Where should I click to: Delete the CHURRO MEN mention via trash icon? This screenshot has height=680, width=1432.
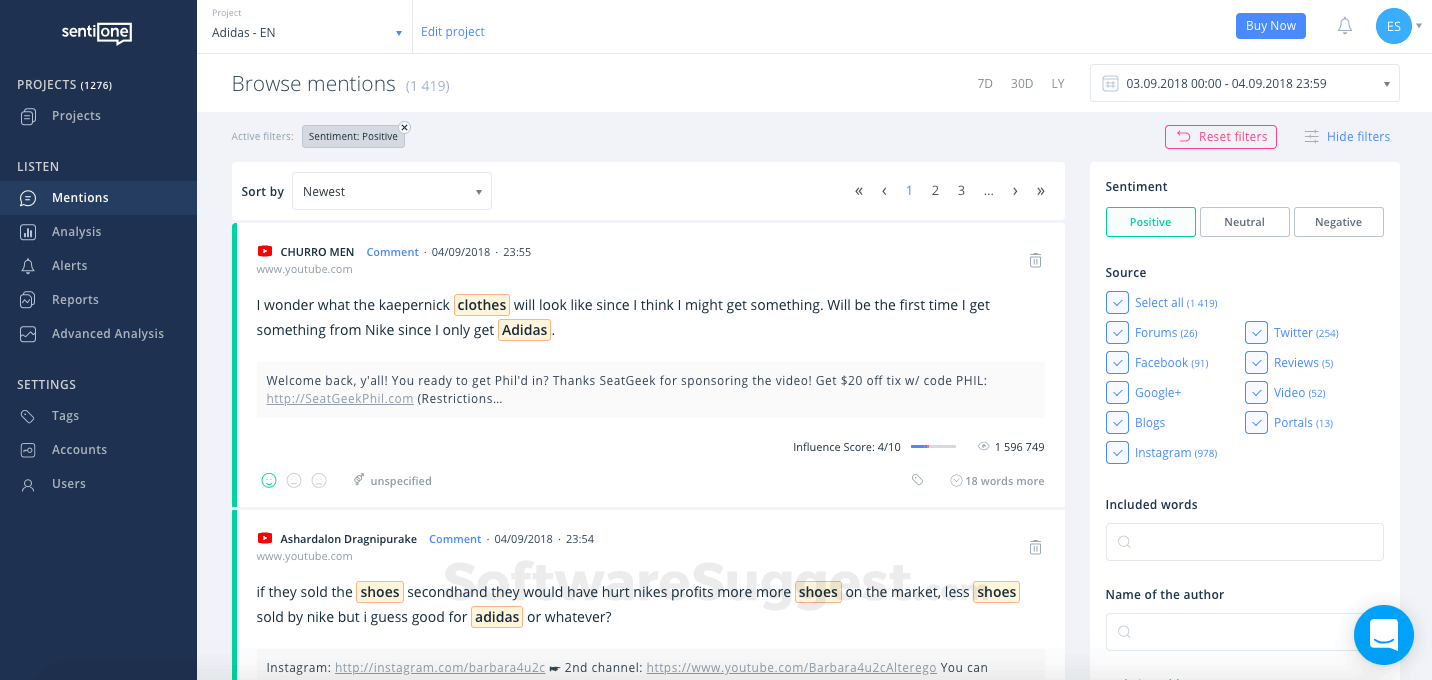pyautogui.click(x=1035, y=260)
